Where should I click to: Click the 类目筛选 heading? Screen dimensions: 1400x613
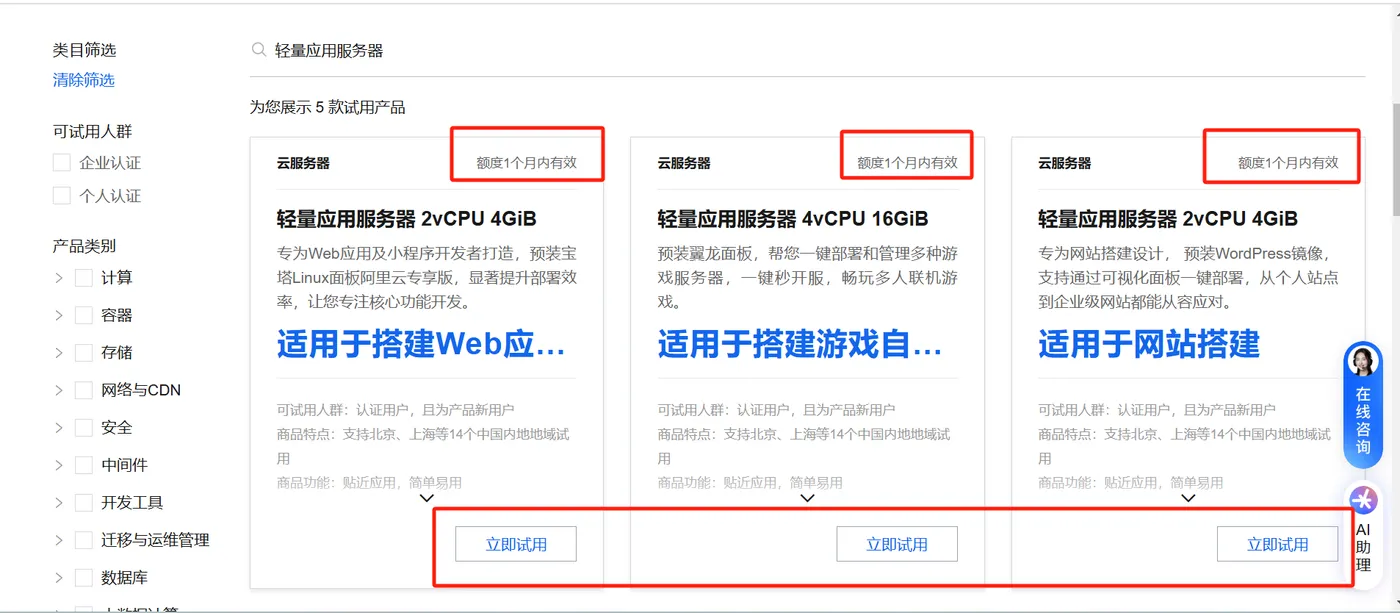[85, 50]
